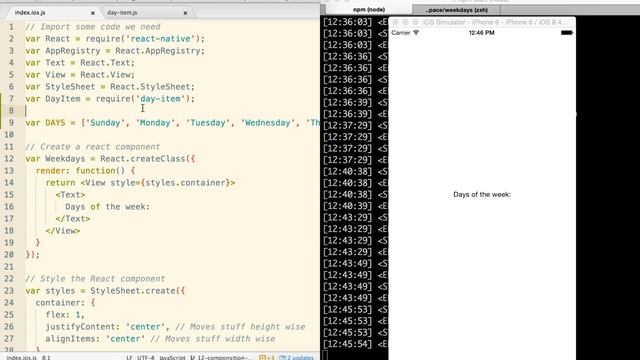This screenshot has width=640, height=360.
Task: Click the git branch indicator 12-composition
Action: (x=222, y=358)
